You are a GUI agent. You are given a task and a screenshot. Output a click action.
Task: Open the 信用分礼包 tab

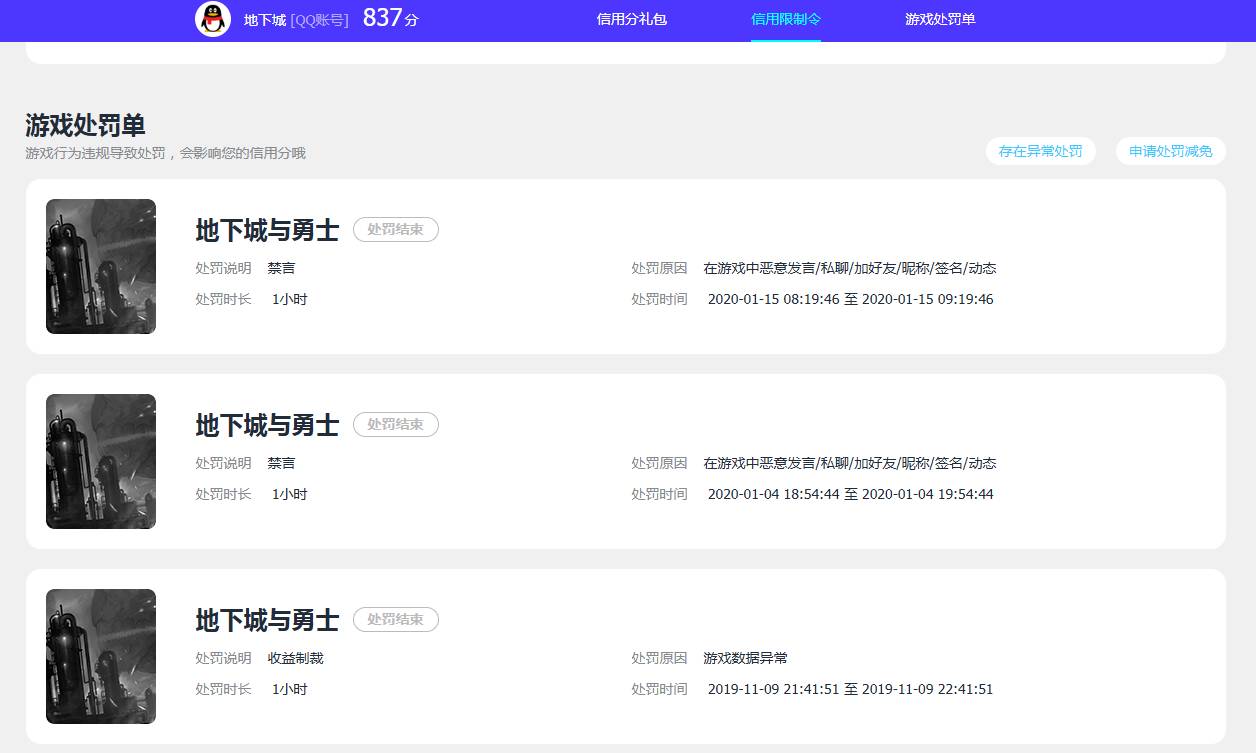pos(631,19)
